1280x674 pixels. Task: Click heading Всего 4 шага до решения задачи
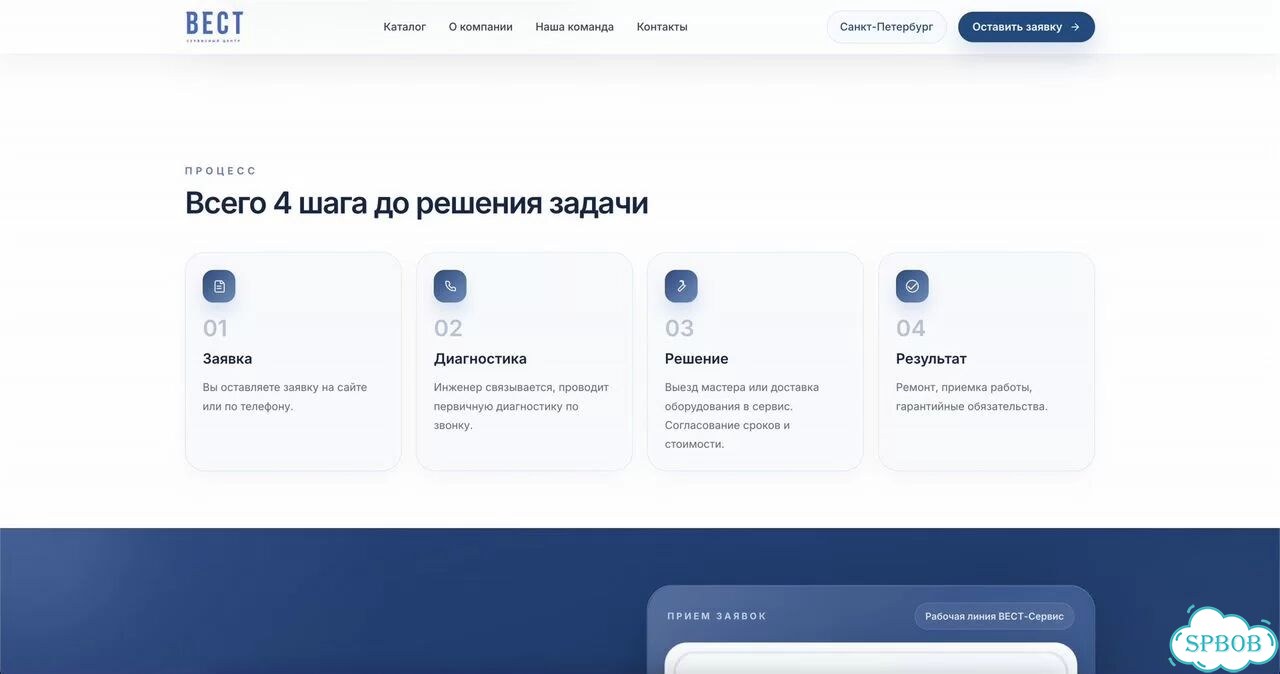pyautogui.click(x=417, y=203)
